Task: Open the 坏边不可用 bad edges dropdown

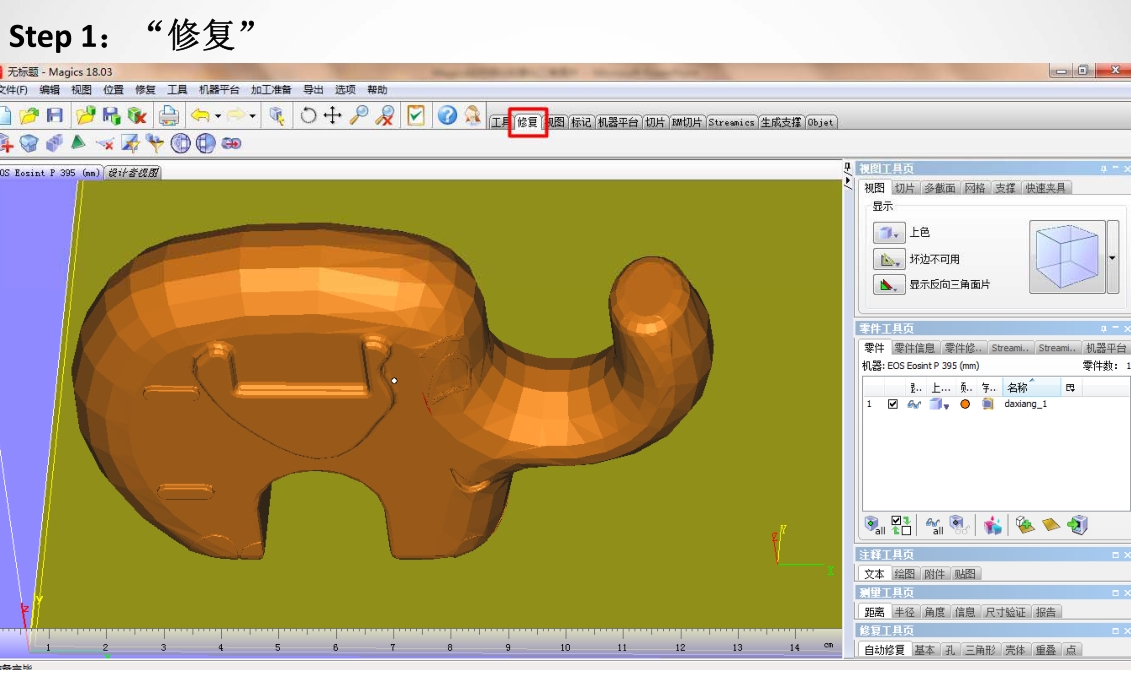Action: 888,259
